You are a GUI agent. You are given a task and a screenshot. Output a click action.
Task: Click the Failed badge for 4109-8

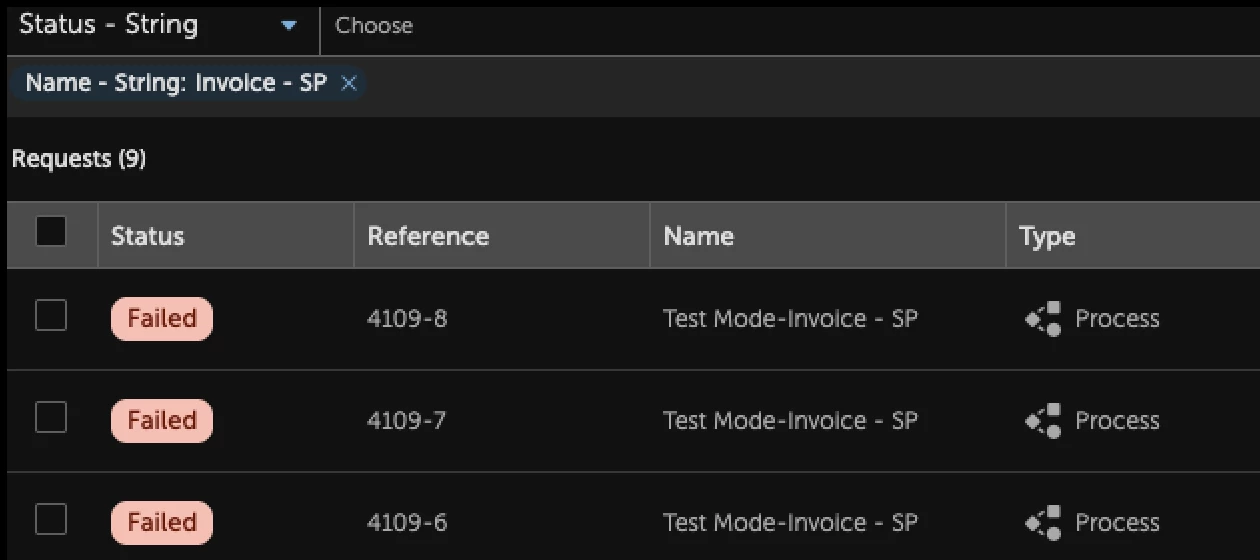point(162,319)
